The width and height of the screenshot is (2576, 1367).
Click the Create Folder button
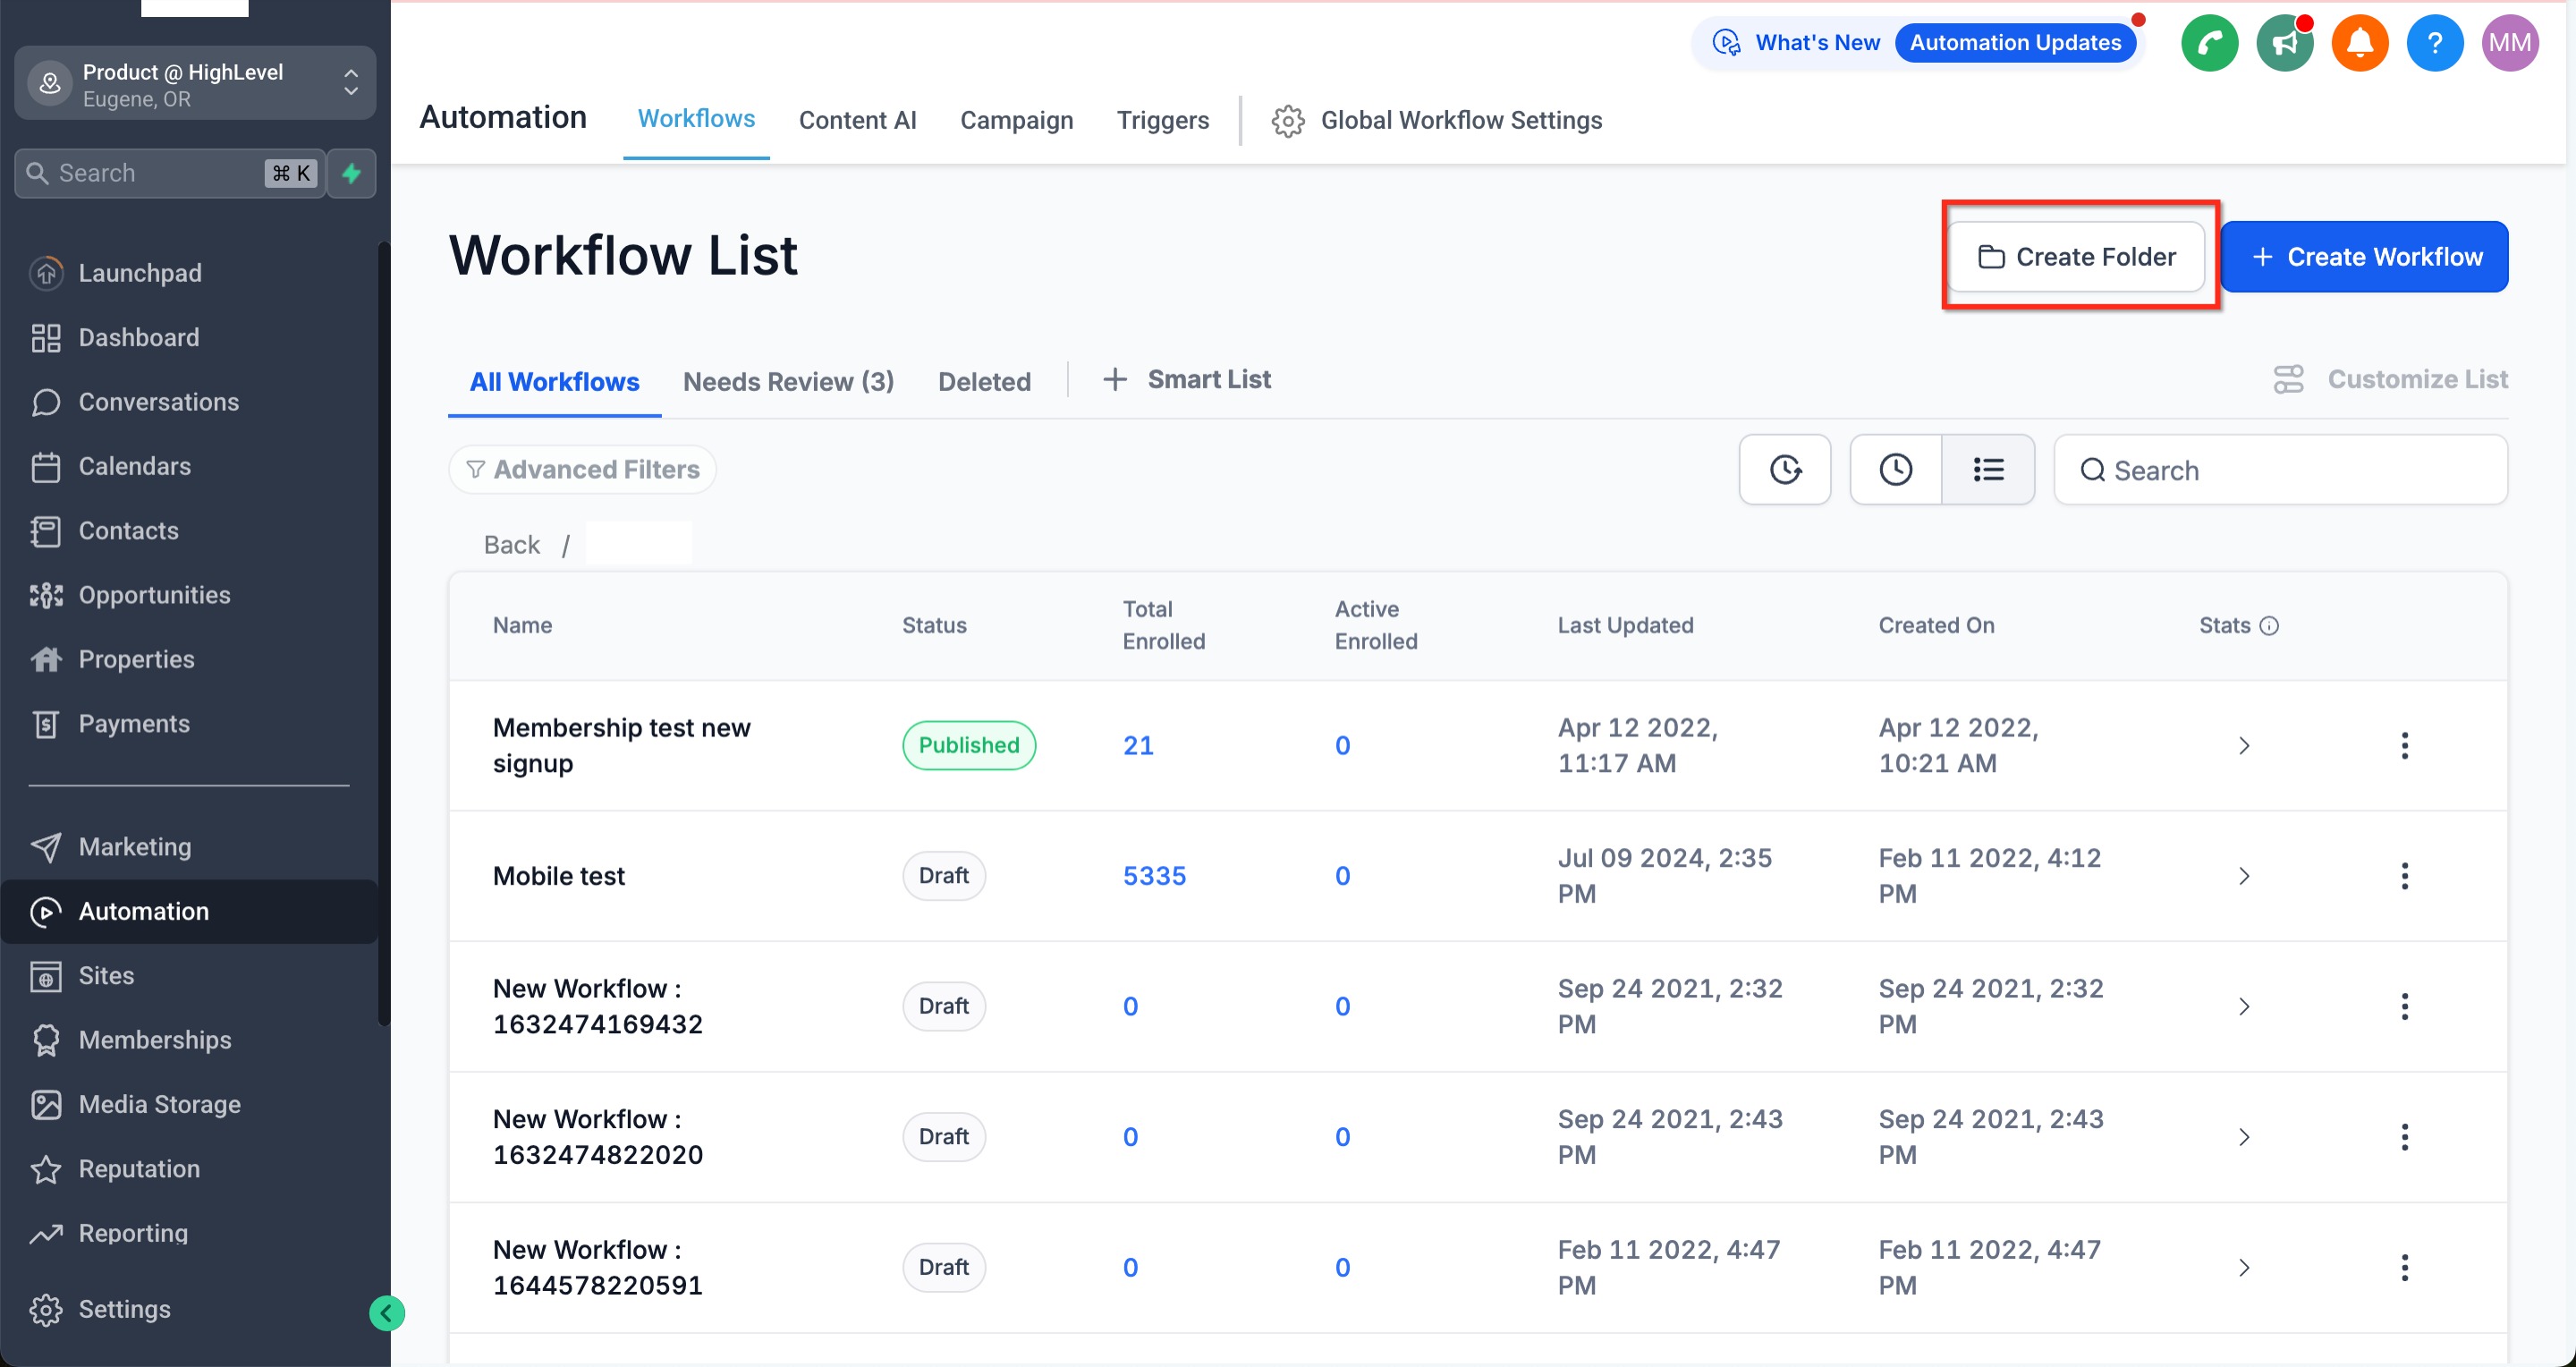click(2076, 257)
